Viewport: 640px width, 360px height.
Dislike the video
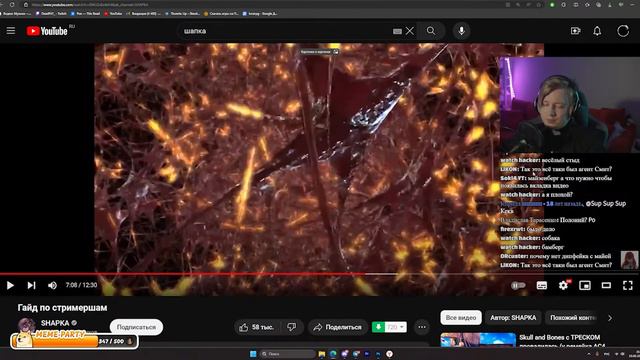tap(292, 327)
